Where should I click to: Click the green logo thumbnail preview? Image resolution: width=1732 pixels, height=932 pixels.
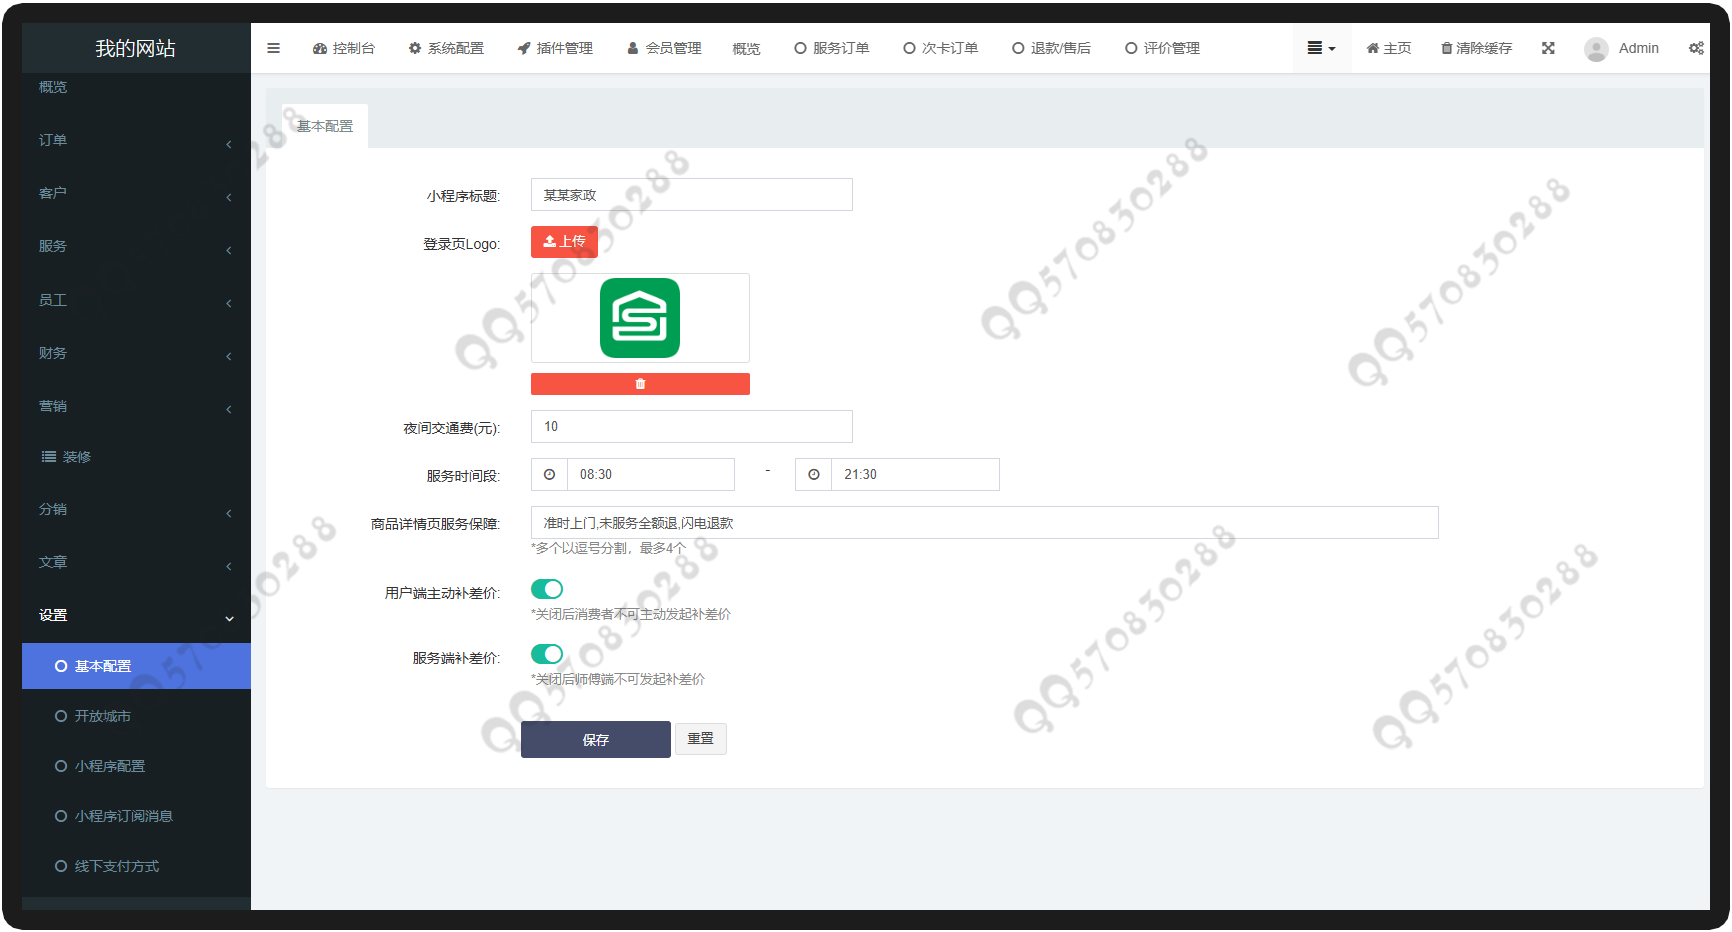point(640,318)
